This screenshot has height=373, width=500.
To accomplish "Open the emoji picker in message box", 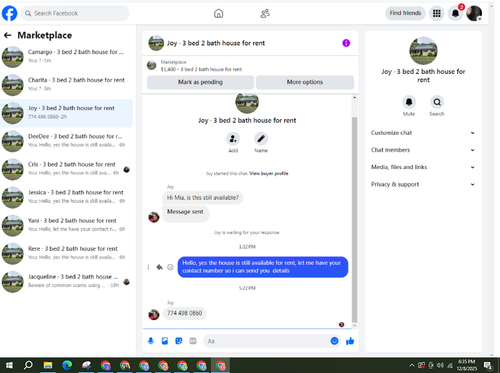I will (334, 341).
